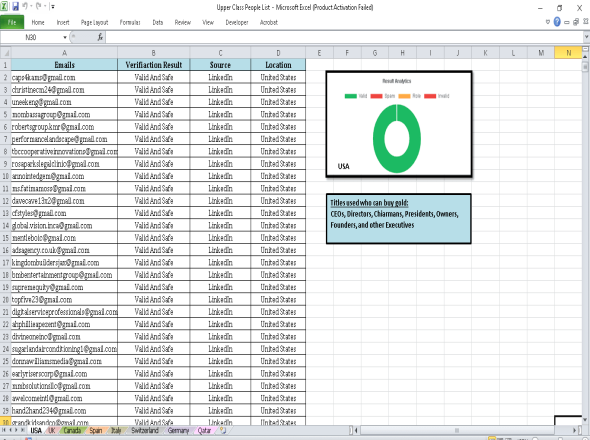Jump to the first sheet with the navigation arrow
Viewport: 590px width, 440px height.
click(x=4, y=430)
